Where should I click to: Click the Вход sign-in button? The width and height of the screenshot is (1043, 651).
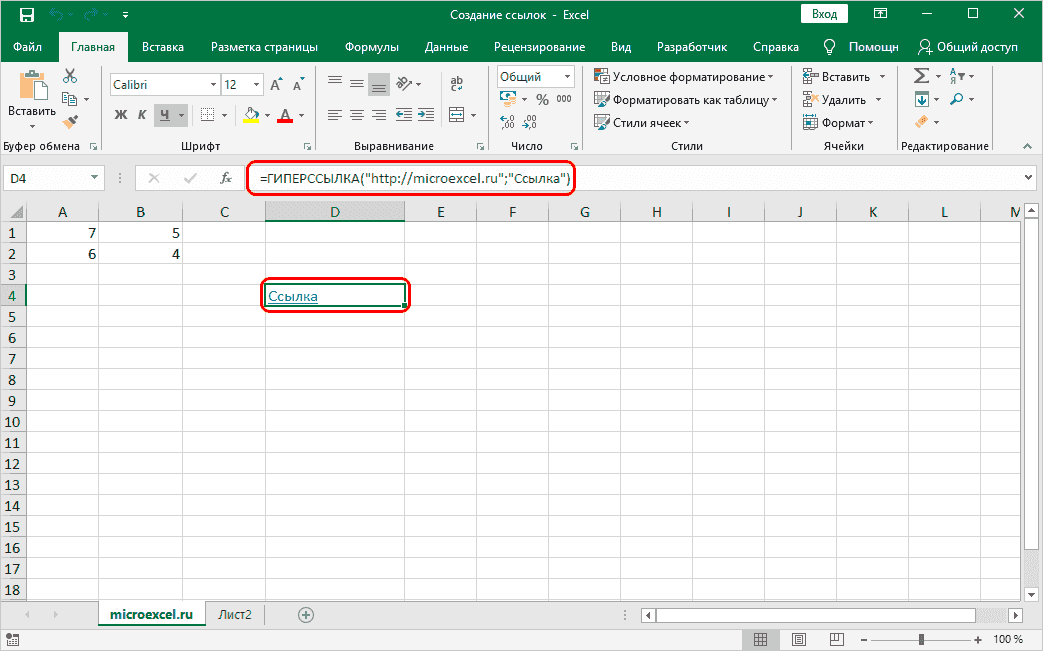pyautogui.click(x=824, y=14)
